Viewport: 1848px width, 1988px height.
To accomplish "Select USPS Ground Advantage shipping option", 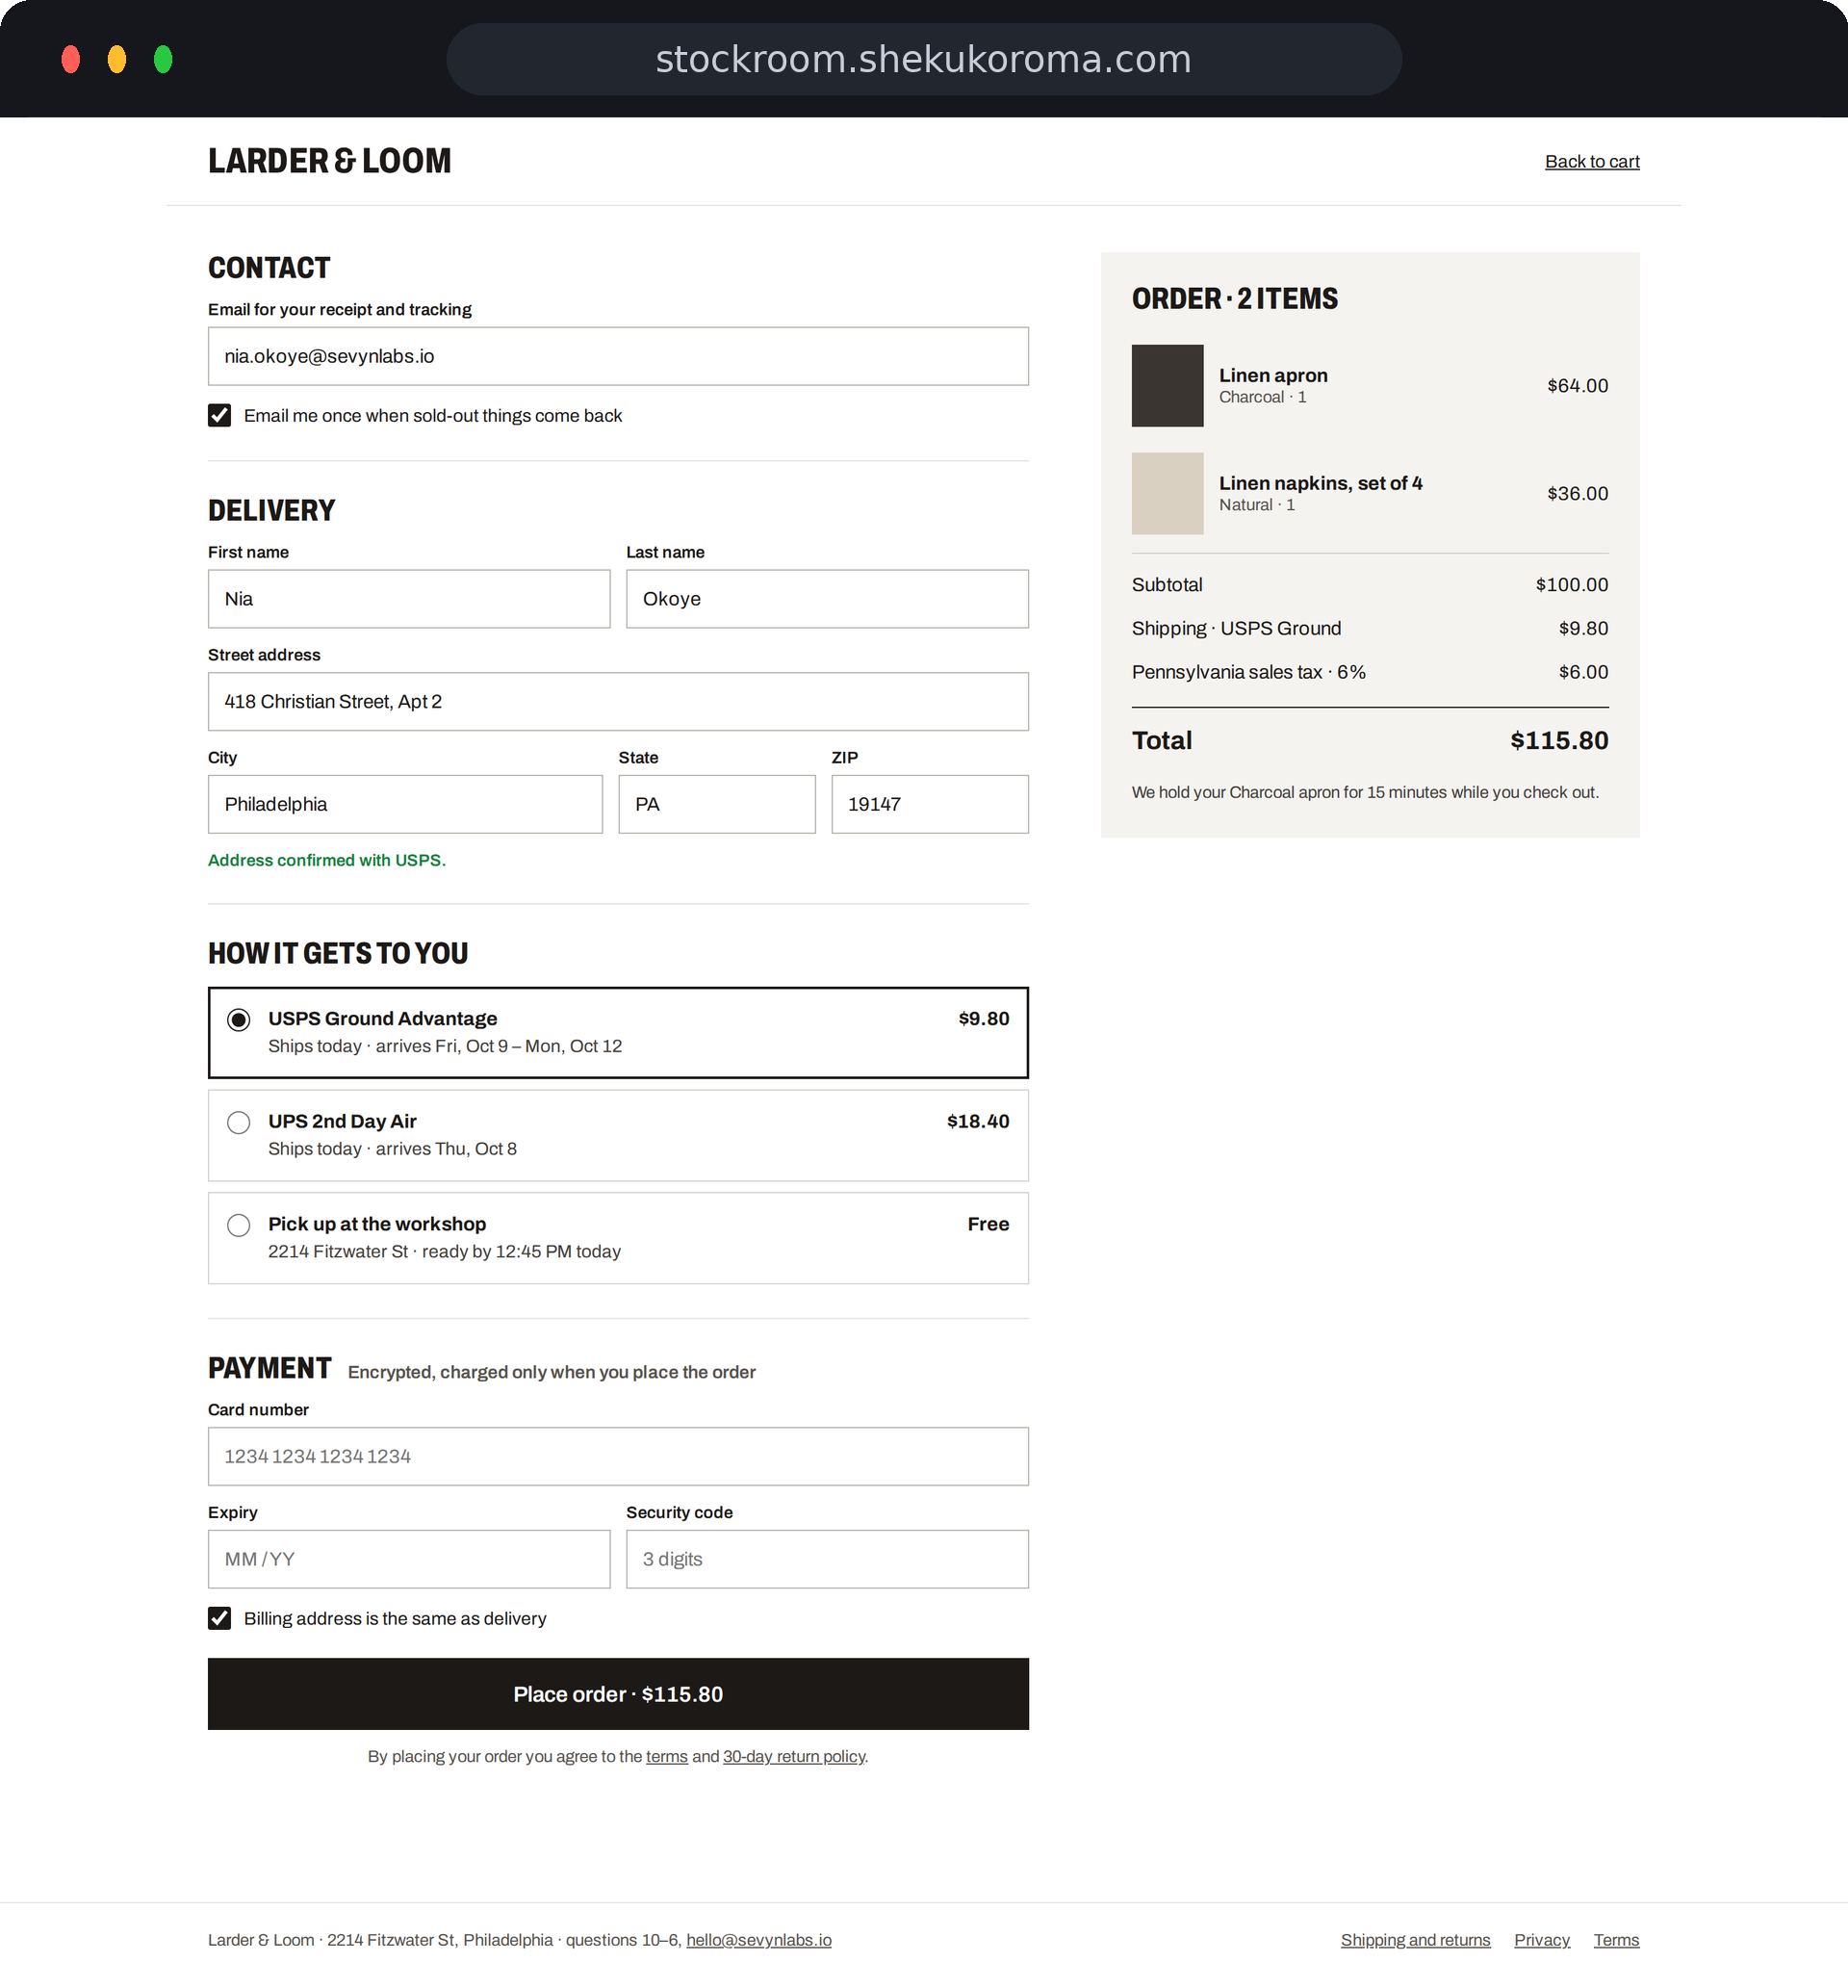I will (618, 1033).
